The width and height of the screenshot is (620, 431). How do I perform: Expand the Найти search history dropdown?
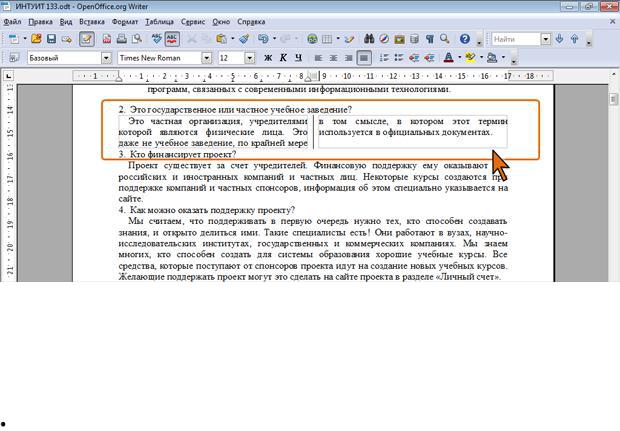coord(546,39)
